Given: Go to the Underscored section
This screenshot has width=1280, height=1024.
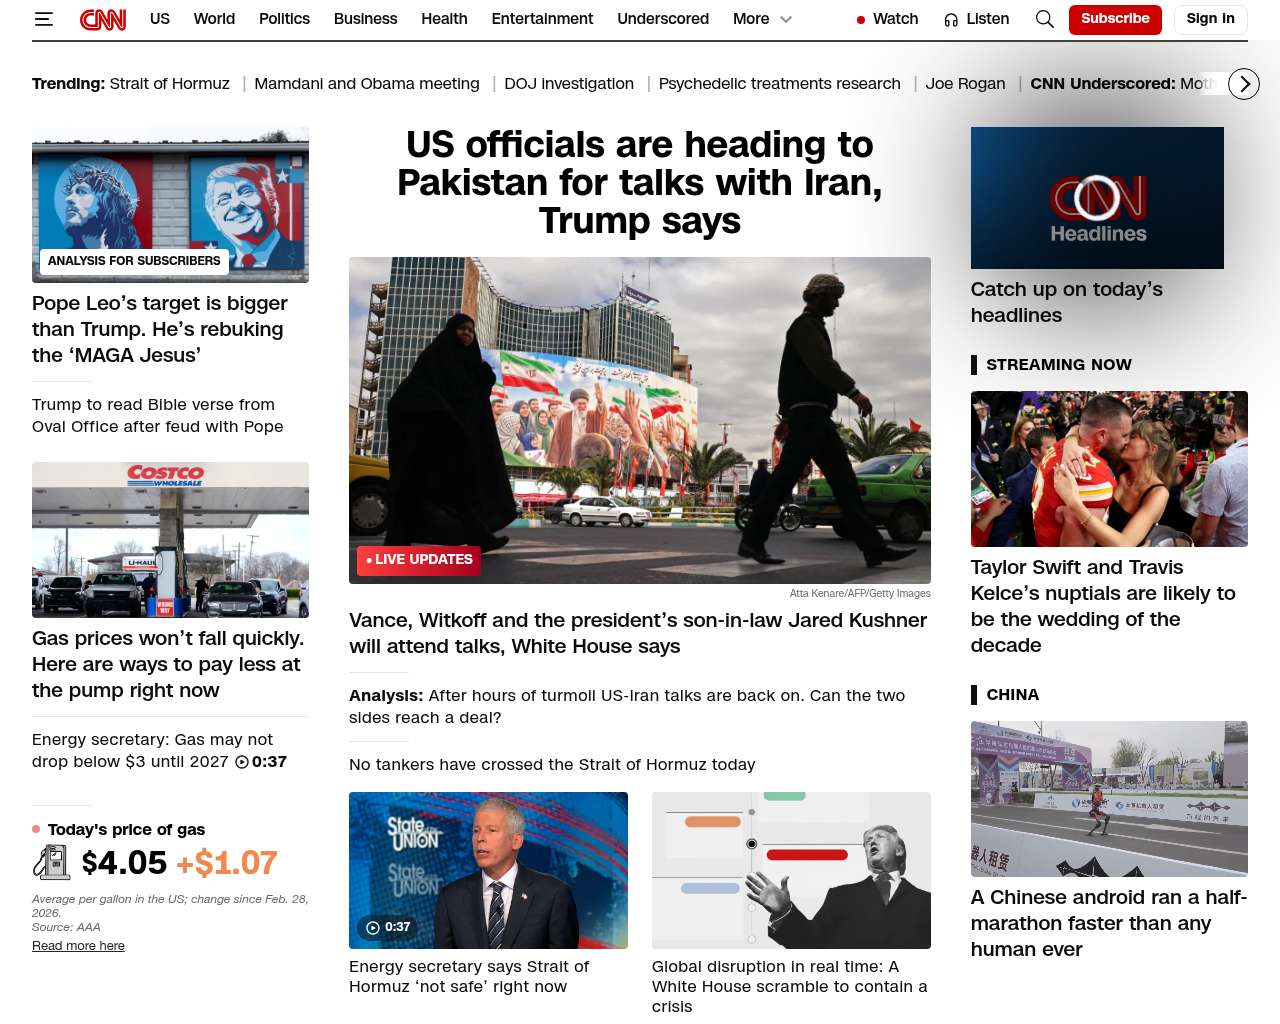Looking at the screenshot, I should pos(662,19).
